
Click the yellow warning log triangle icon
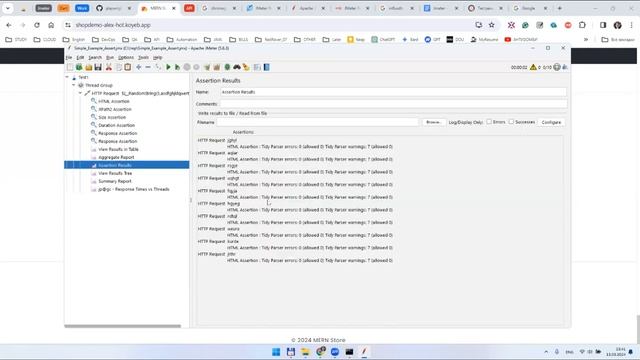click(x=533, y=67)
